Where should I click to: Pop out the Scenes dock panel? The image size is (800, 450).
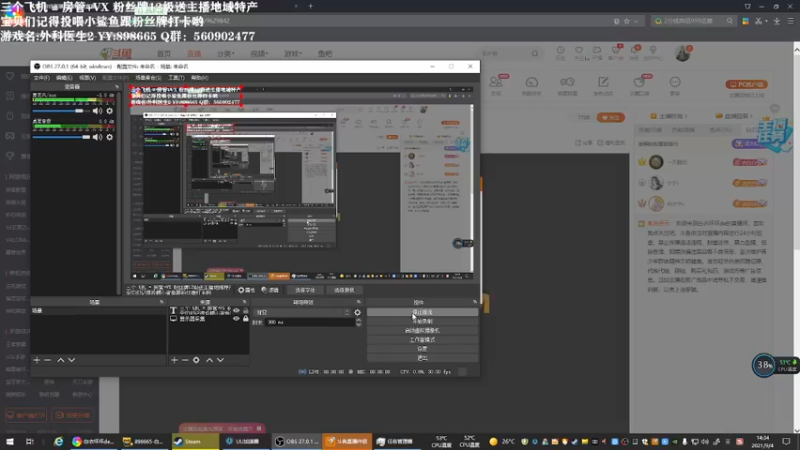pos(162,302)
